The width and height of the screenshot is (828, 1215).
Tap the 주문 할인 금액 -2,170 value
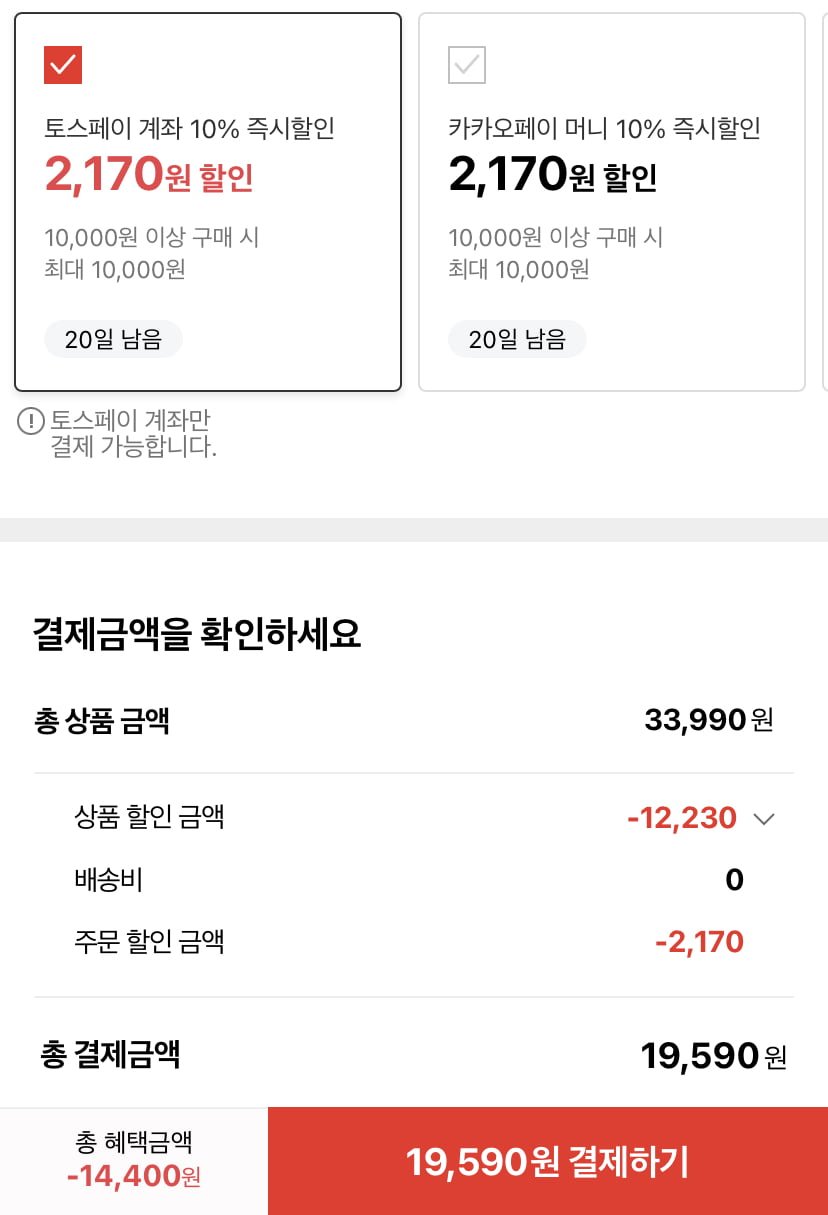pyautogui.click(x=699, y=942)
